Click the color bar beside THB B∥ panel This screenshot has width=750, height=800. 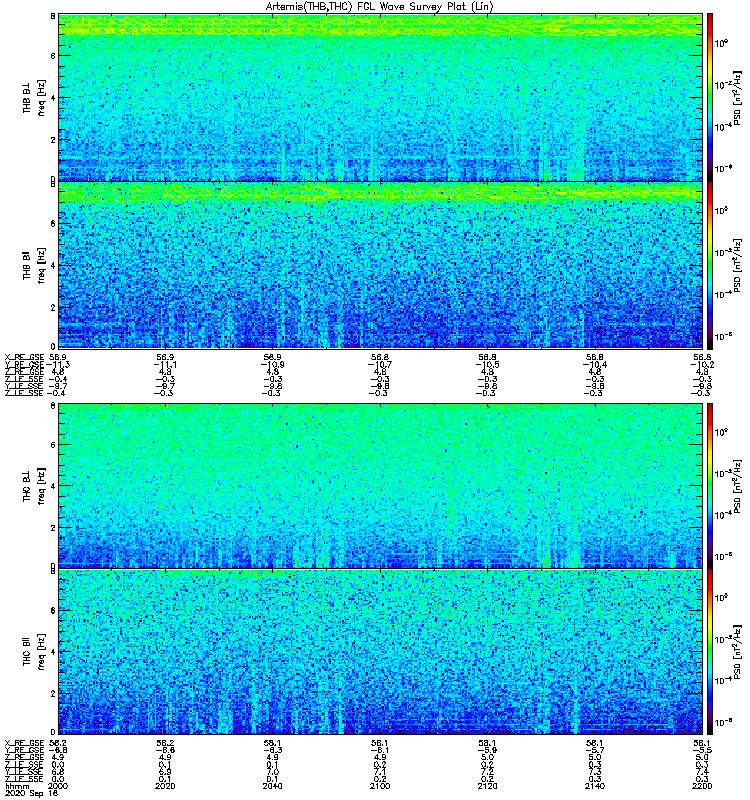coord(710,265)
